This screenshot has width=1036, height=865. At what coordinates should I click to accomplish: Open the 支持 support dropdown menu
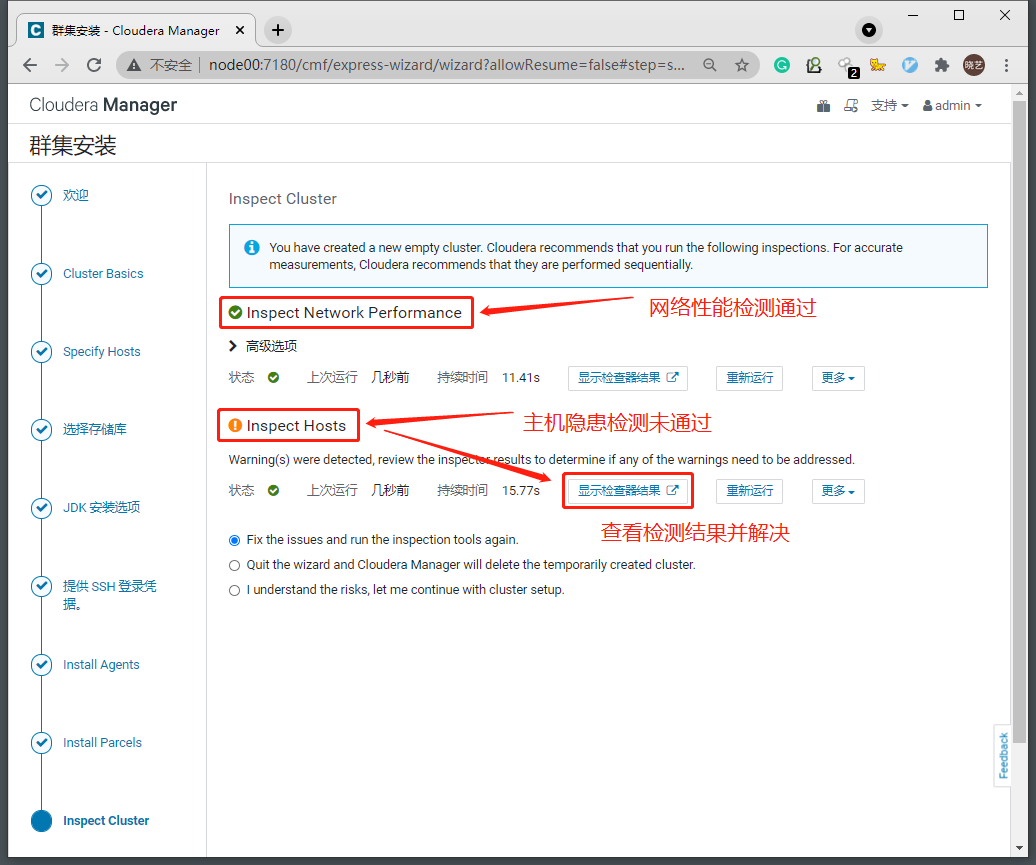tap(889, 106)
